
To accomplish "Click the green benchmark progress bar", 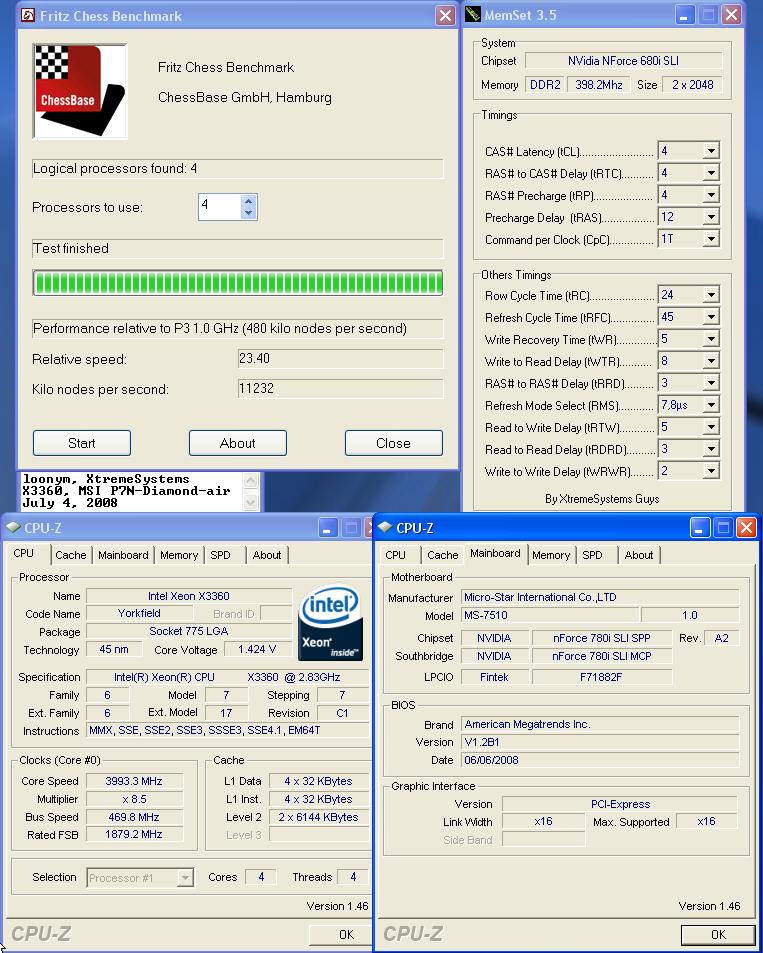I will [x=237, y=283].
